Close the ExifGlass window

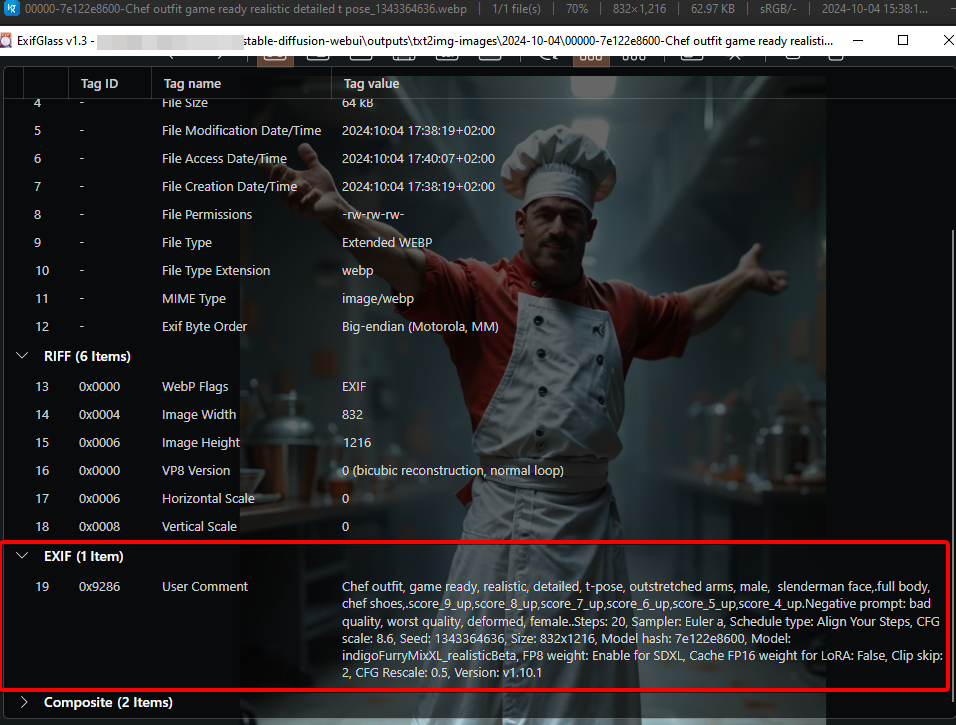948,41
